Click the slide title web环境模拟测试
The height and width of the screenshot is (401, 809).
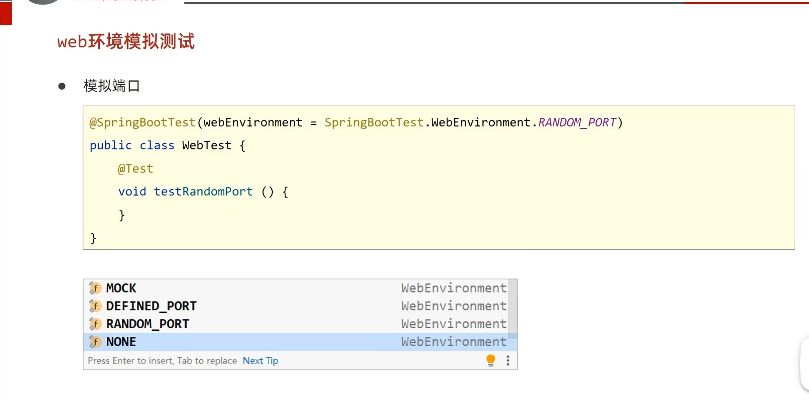pos(126,42)
